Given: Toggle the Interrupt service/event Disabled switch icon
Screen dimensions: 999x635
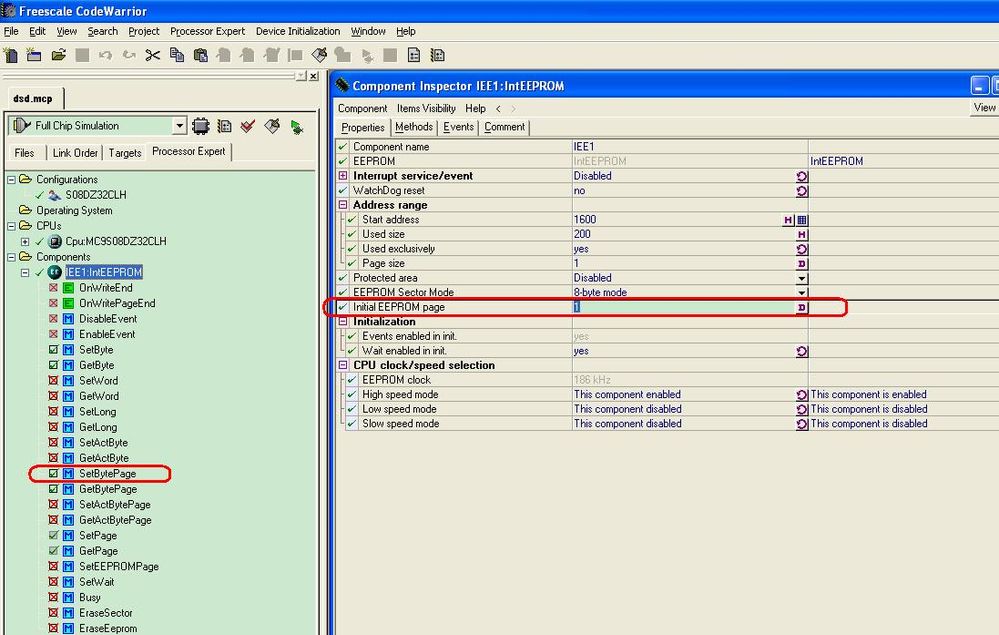Looking at the screenshot, I should [x=802, y=176].
